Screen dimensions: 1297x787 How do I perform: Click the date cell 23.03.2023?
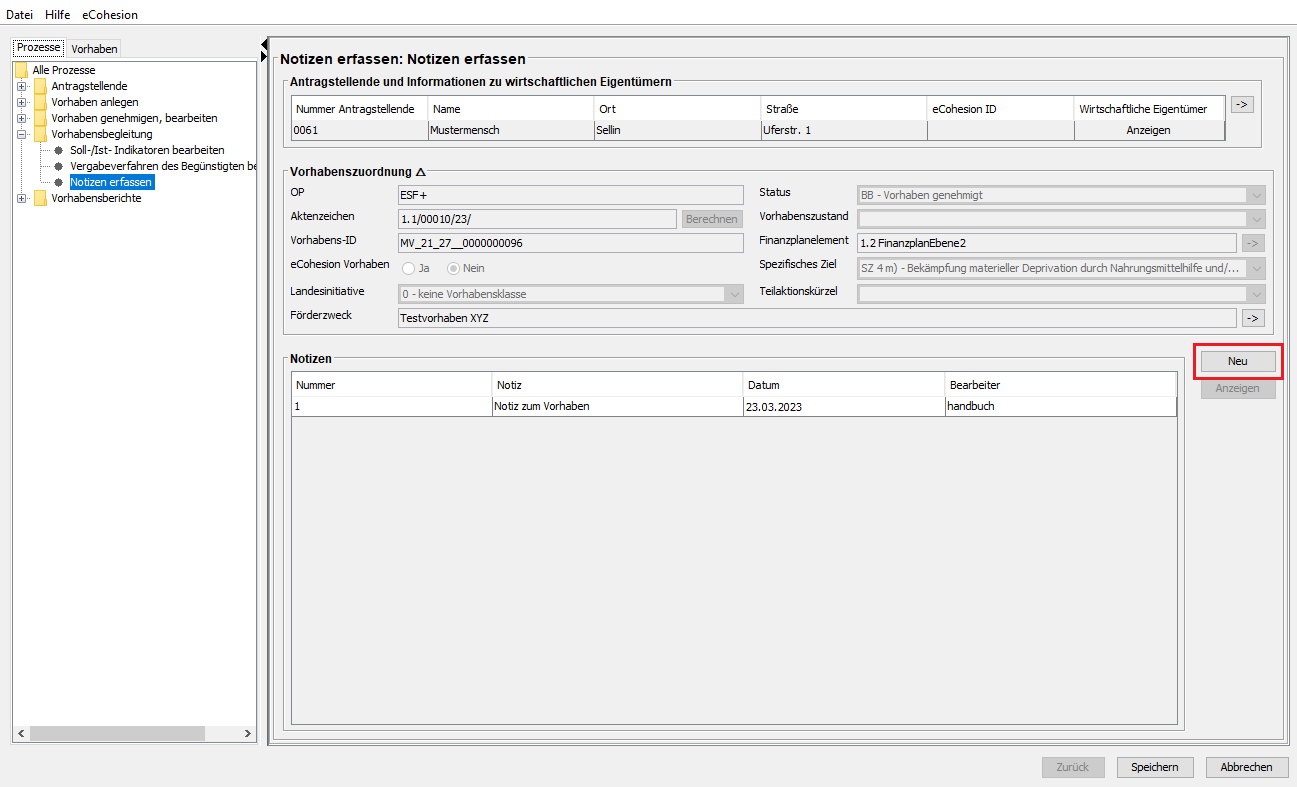click(x=844, y=406)
